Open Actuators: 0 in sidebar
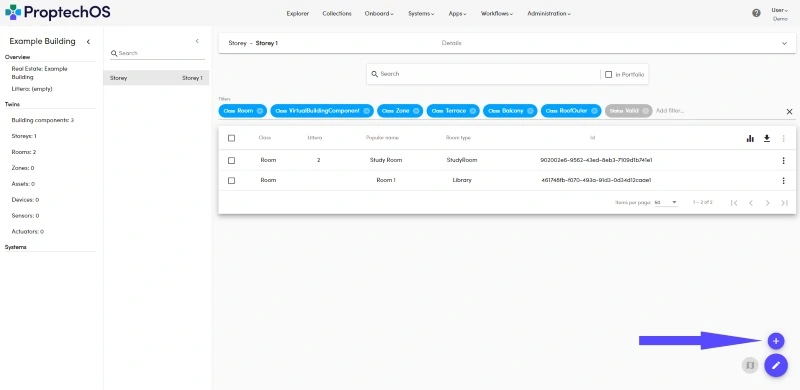The image size is (800, 390). pyautogui.click(x=28, y=231)
